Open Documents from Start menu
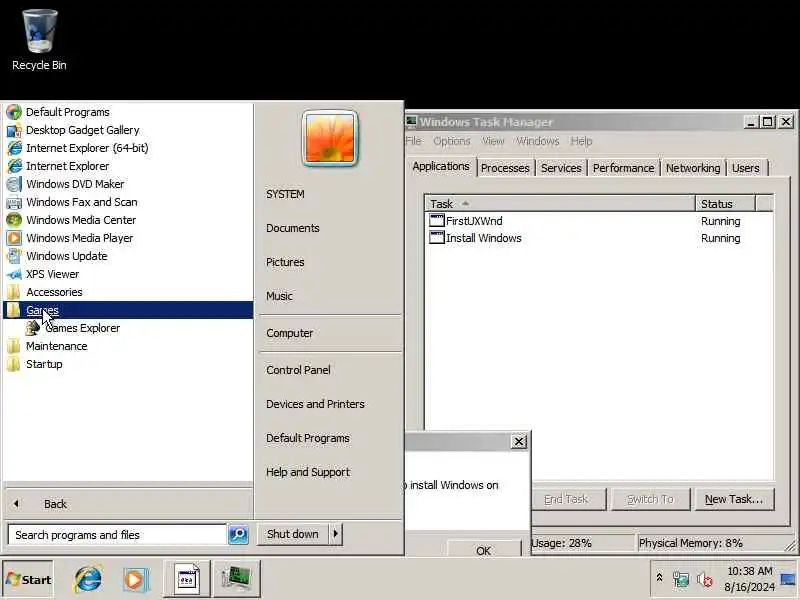This screenshot has width=800, height=600. pos(293,228)
